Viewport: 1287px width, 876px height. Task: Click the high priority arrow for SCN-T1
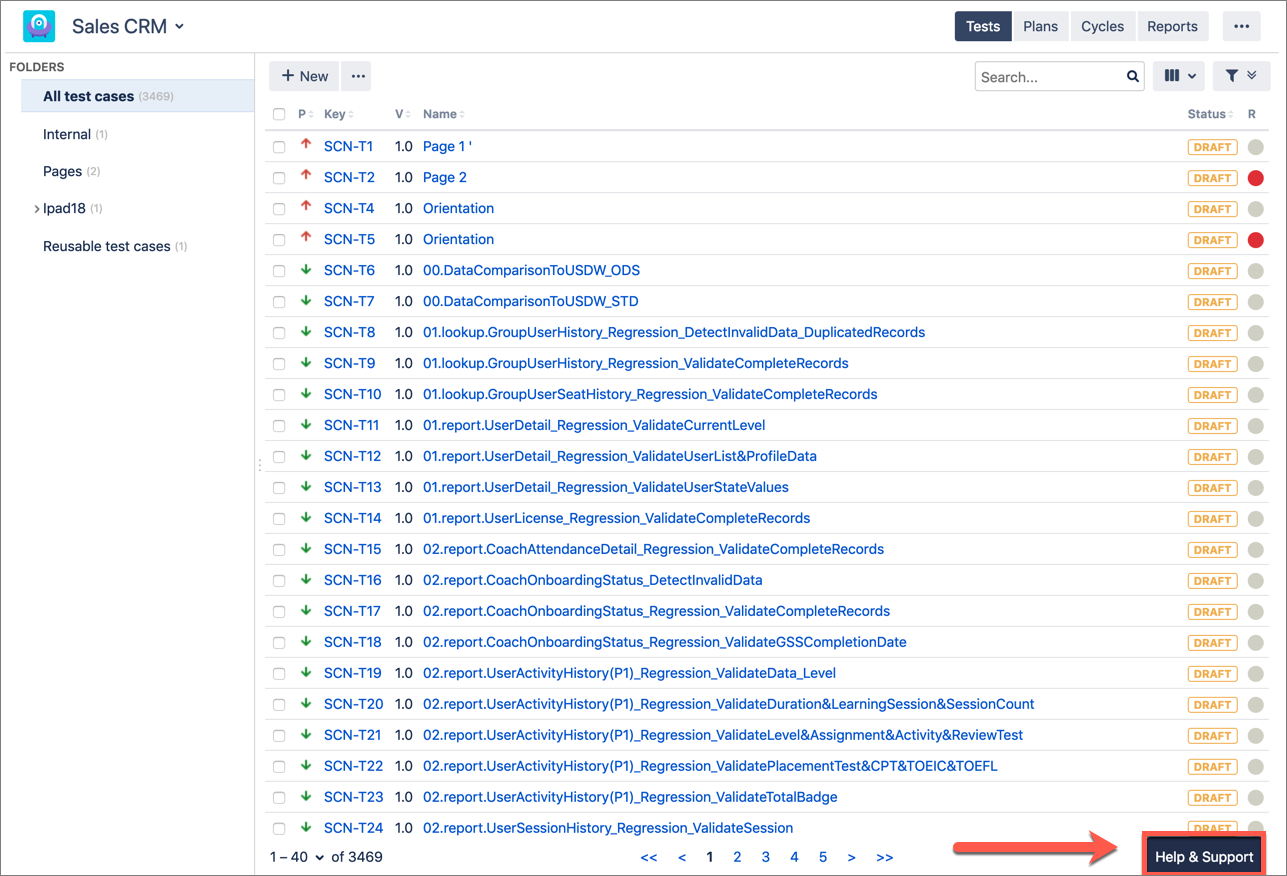[306, 146]
